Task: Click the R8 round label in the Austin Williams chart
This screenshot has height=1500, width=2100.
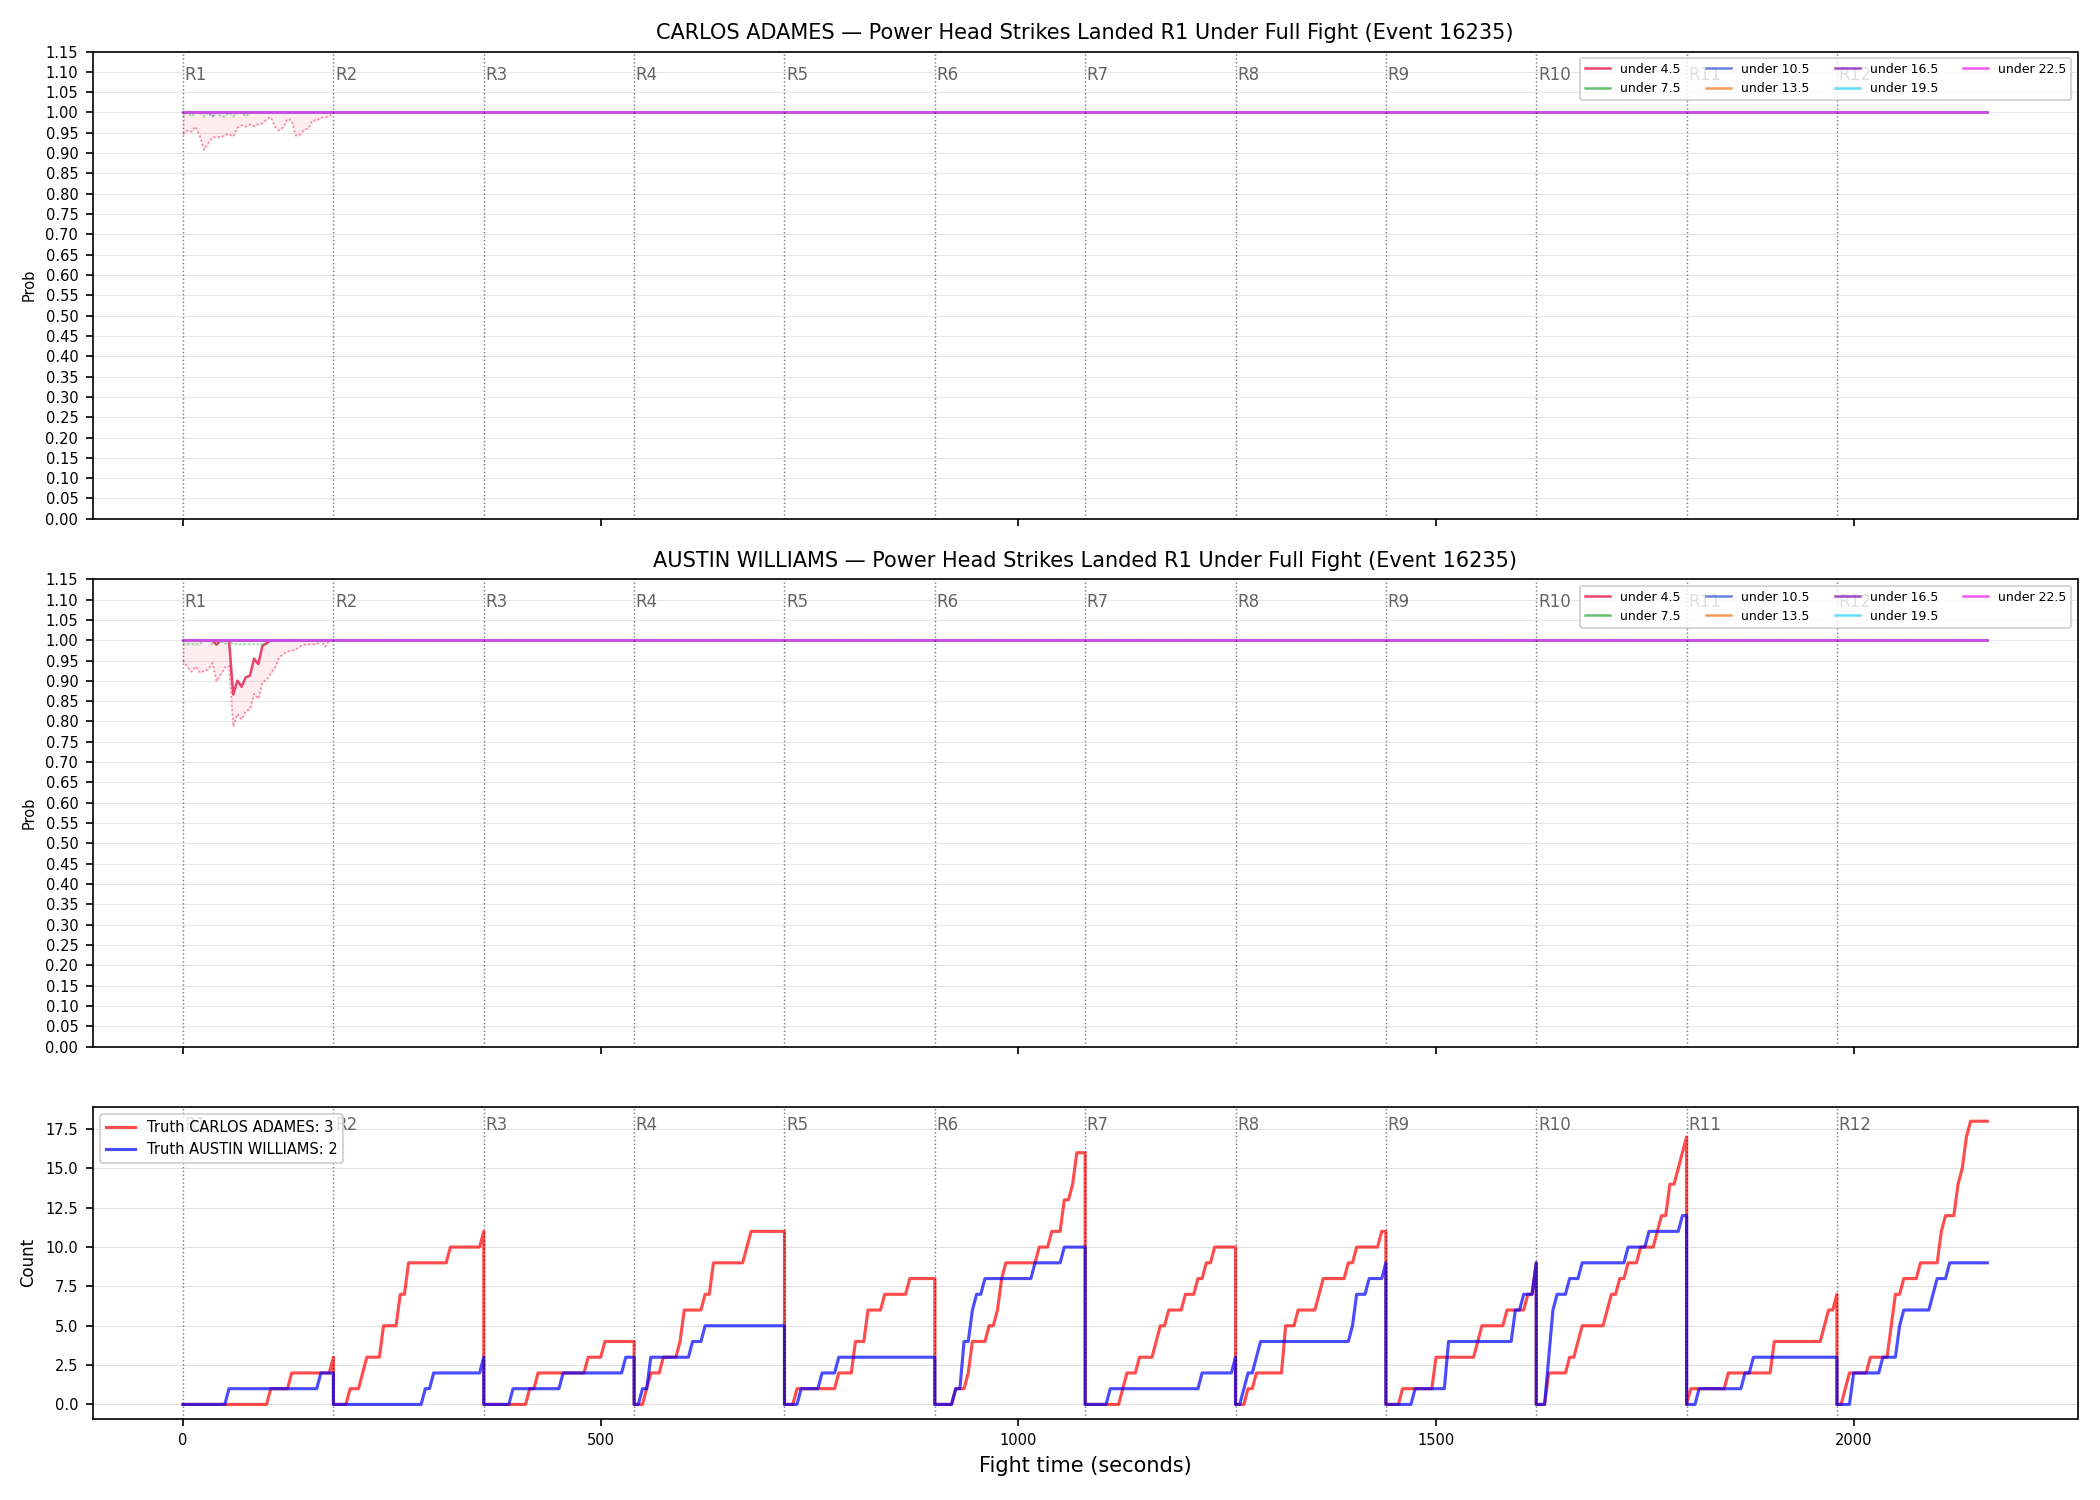Action: 1248,601
